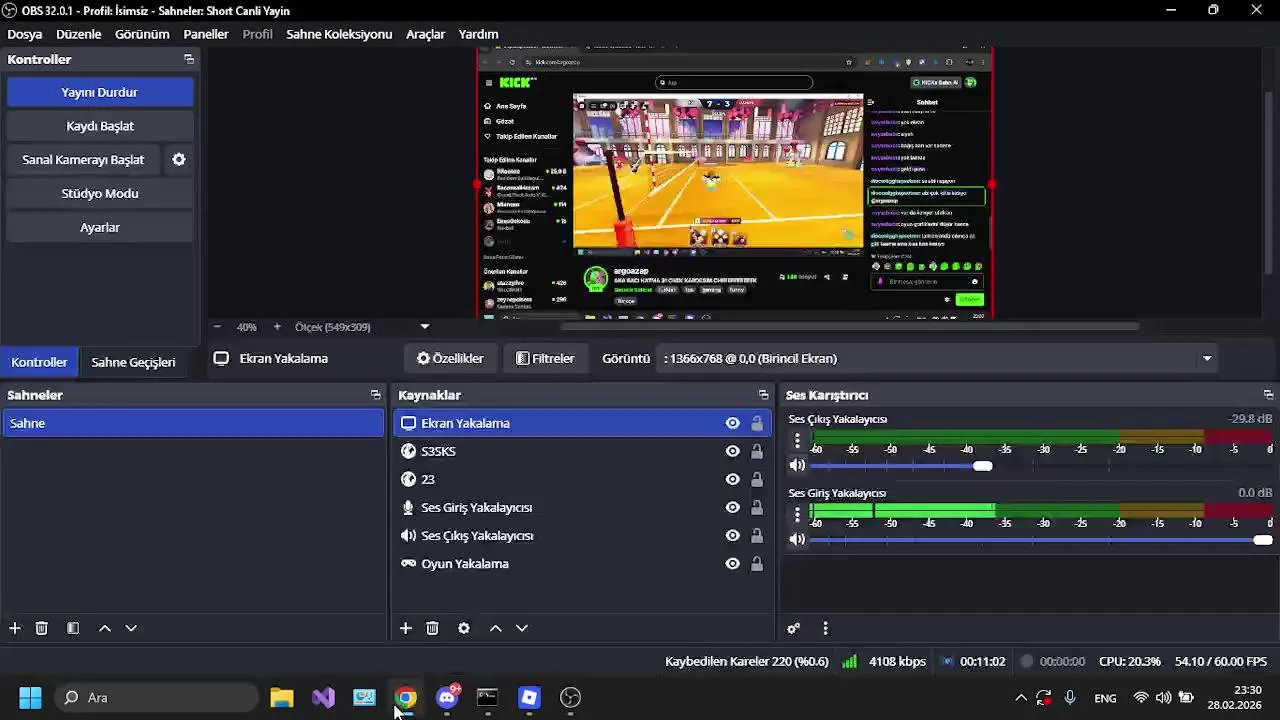The image size is (1280, 720).
Task: Open advanced audio properties gears icon
Action: tap(794, 628)
